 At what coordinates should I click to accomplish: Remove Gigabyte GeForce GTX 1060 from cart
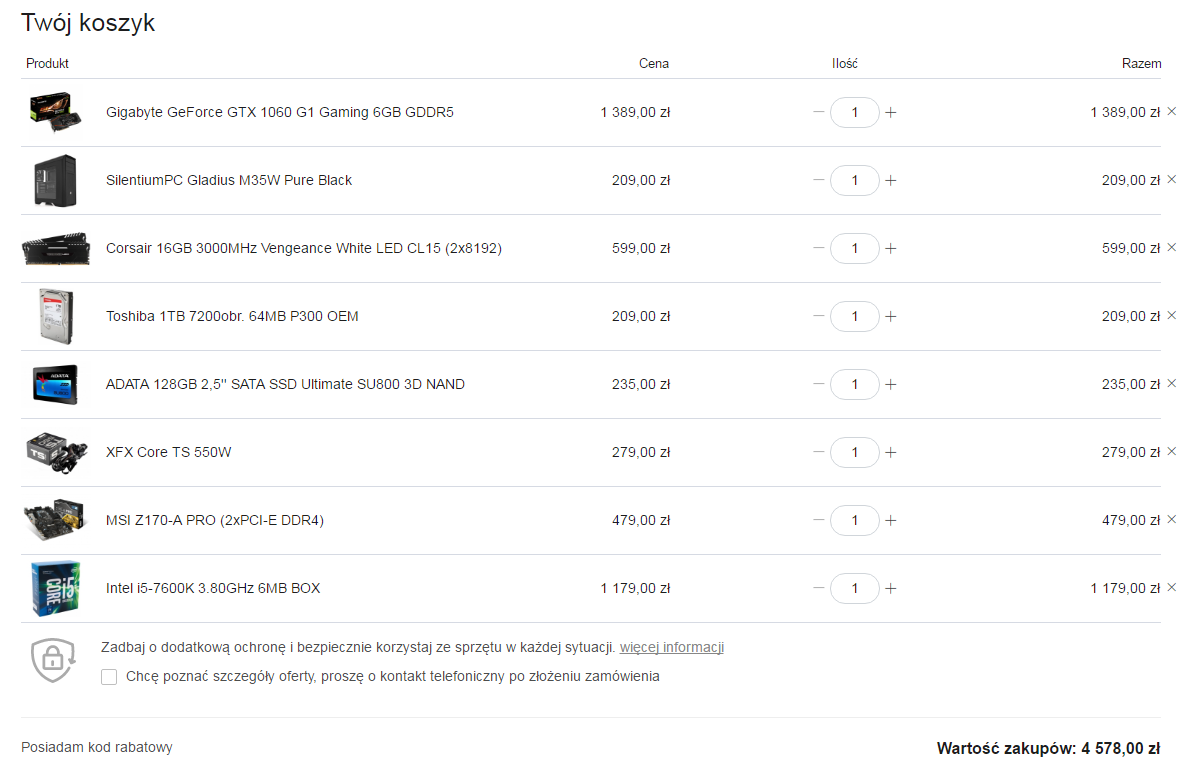(x=1172, y=112)
